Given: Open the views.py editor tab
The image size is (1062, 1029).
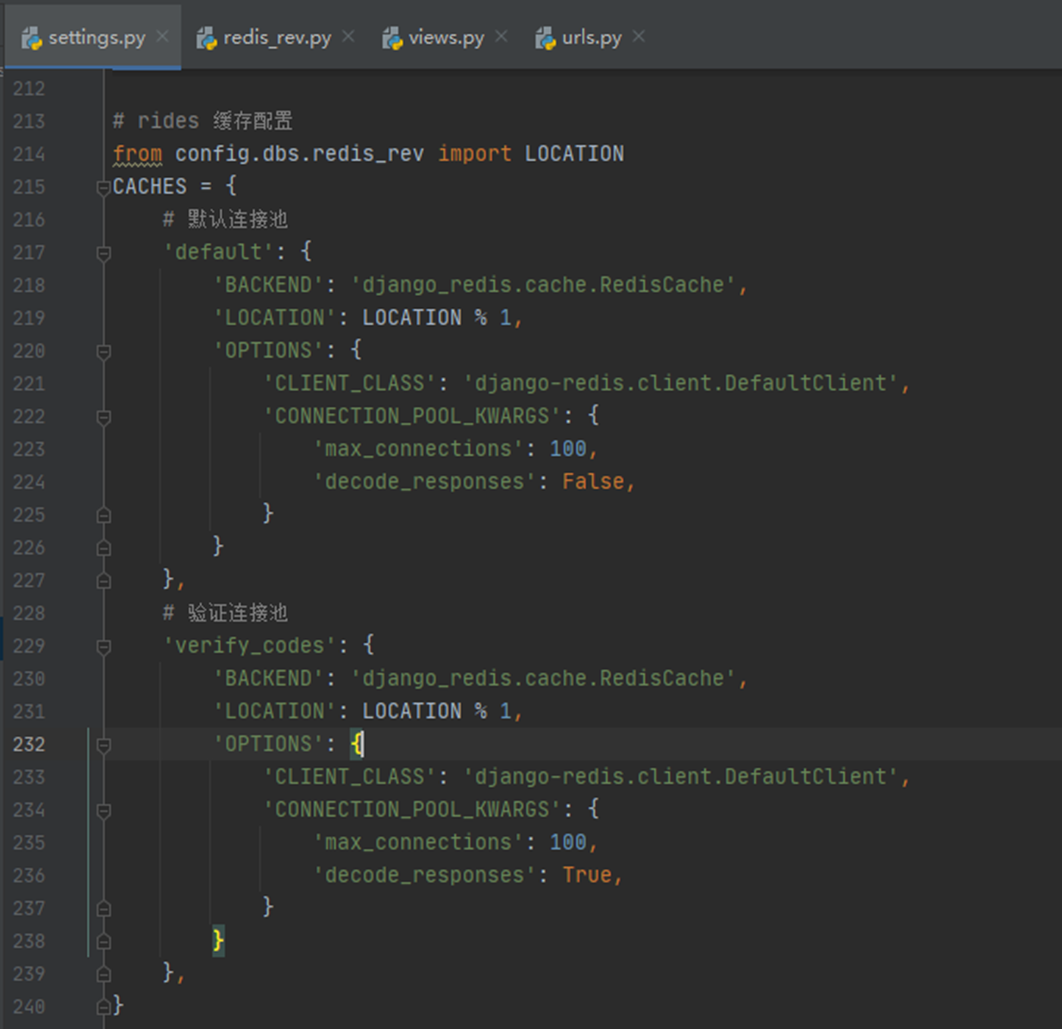Looking at the screenshot, I should pos(446,38).
